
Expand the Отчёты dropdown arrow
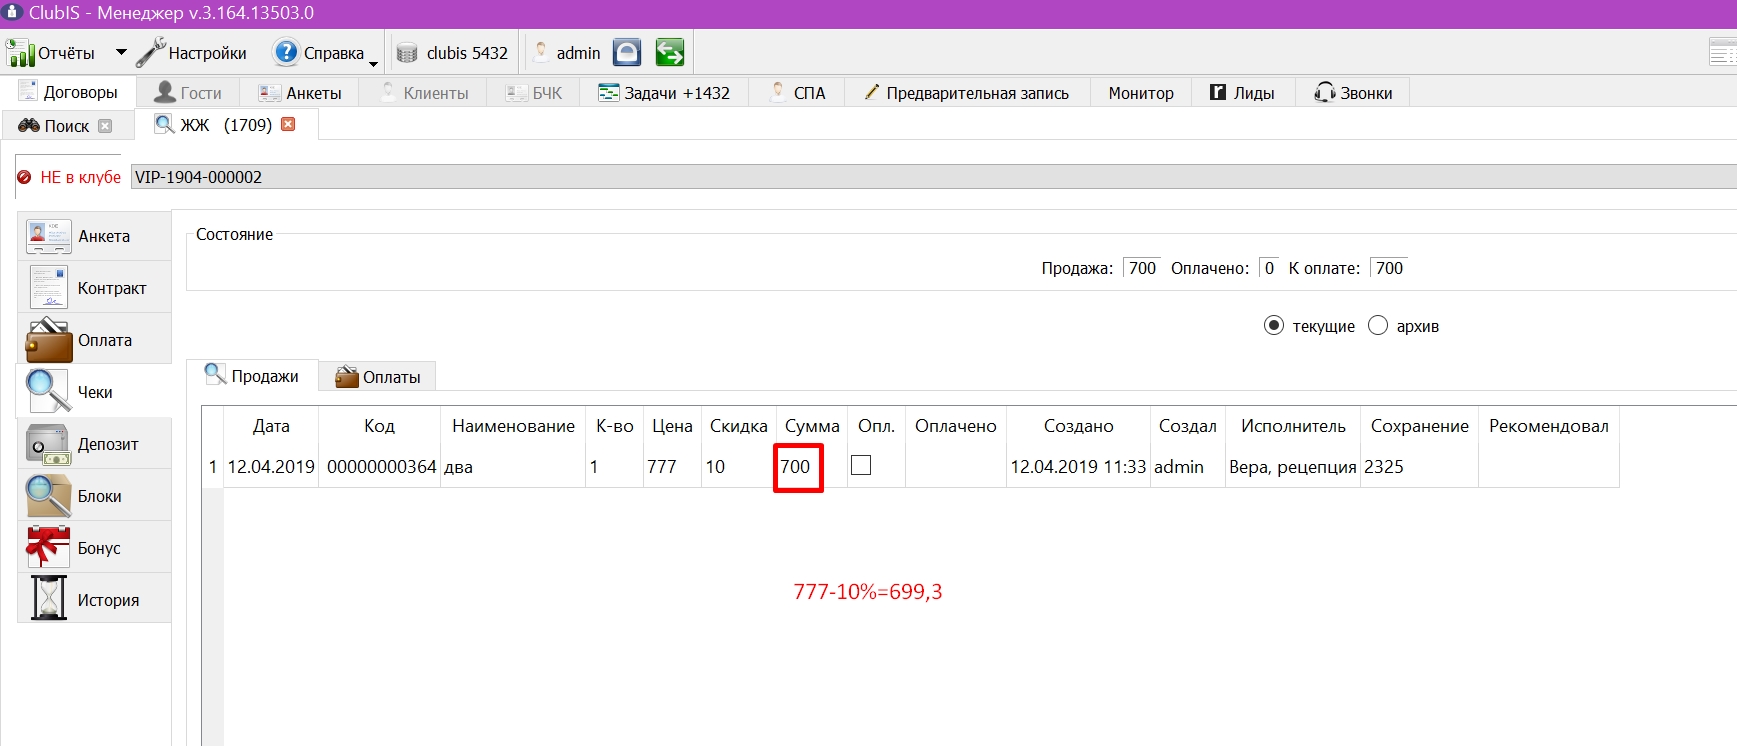(x=121, y=52)
